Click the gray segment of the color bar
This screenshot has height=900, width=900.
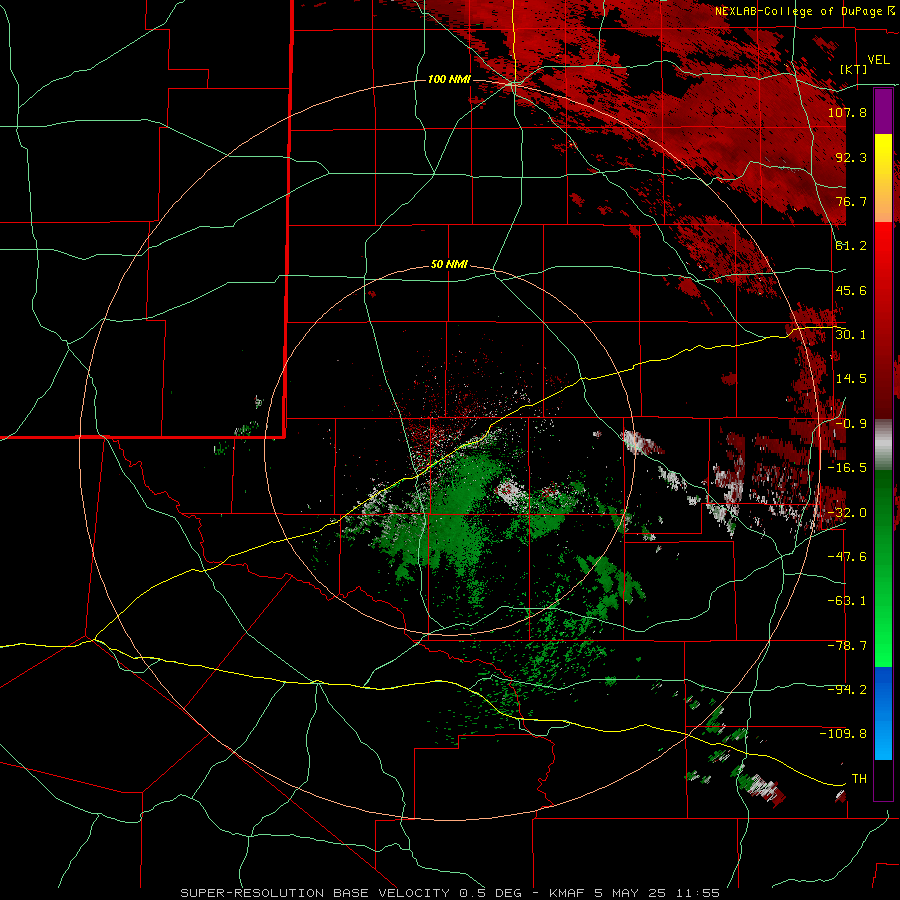[883, 445]
